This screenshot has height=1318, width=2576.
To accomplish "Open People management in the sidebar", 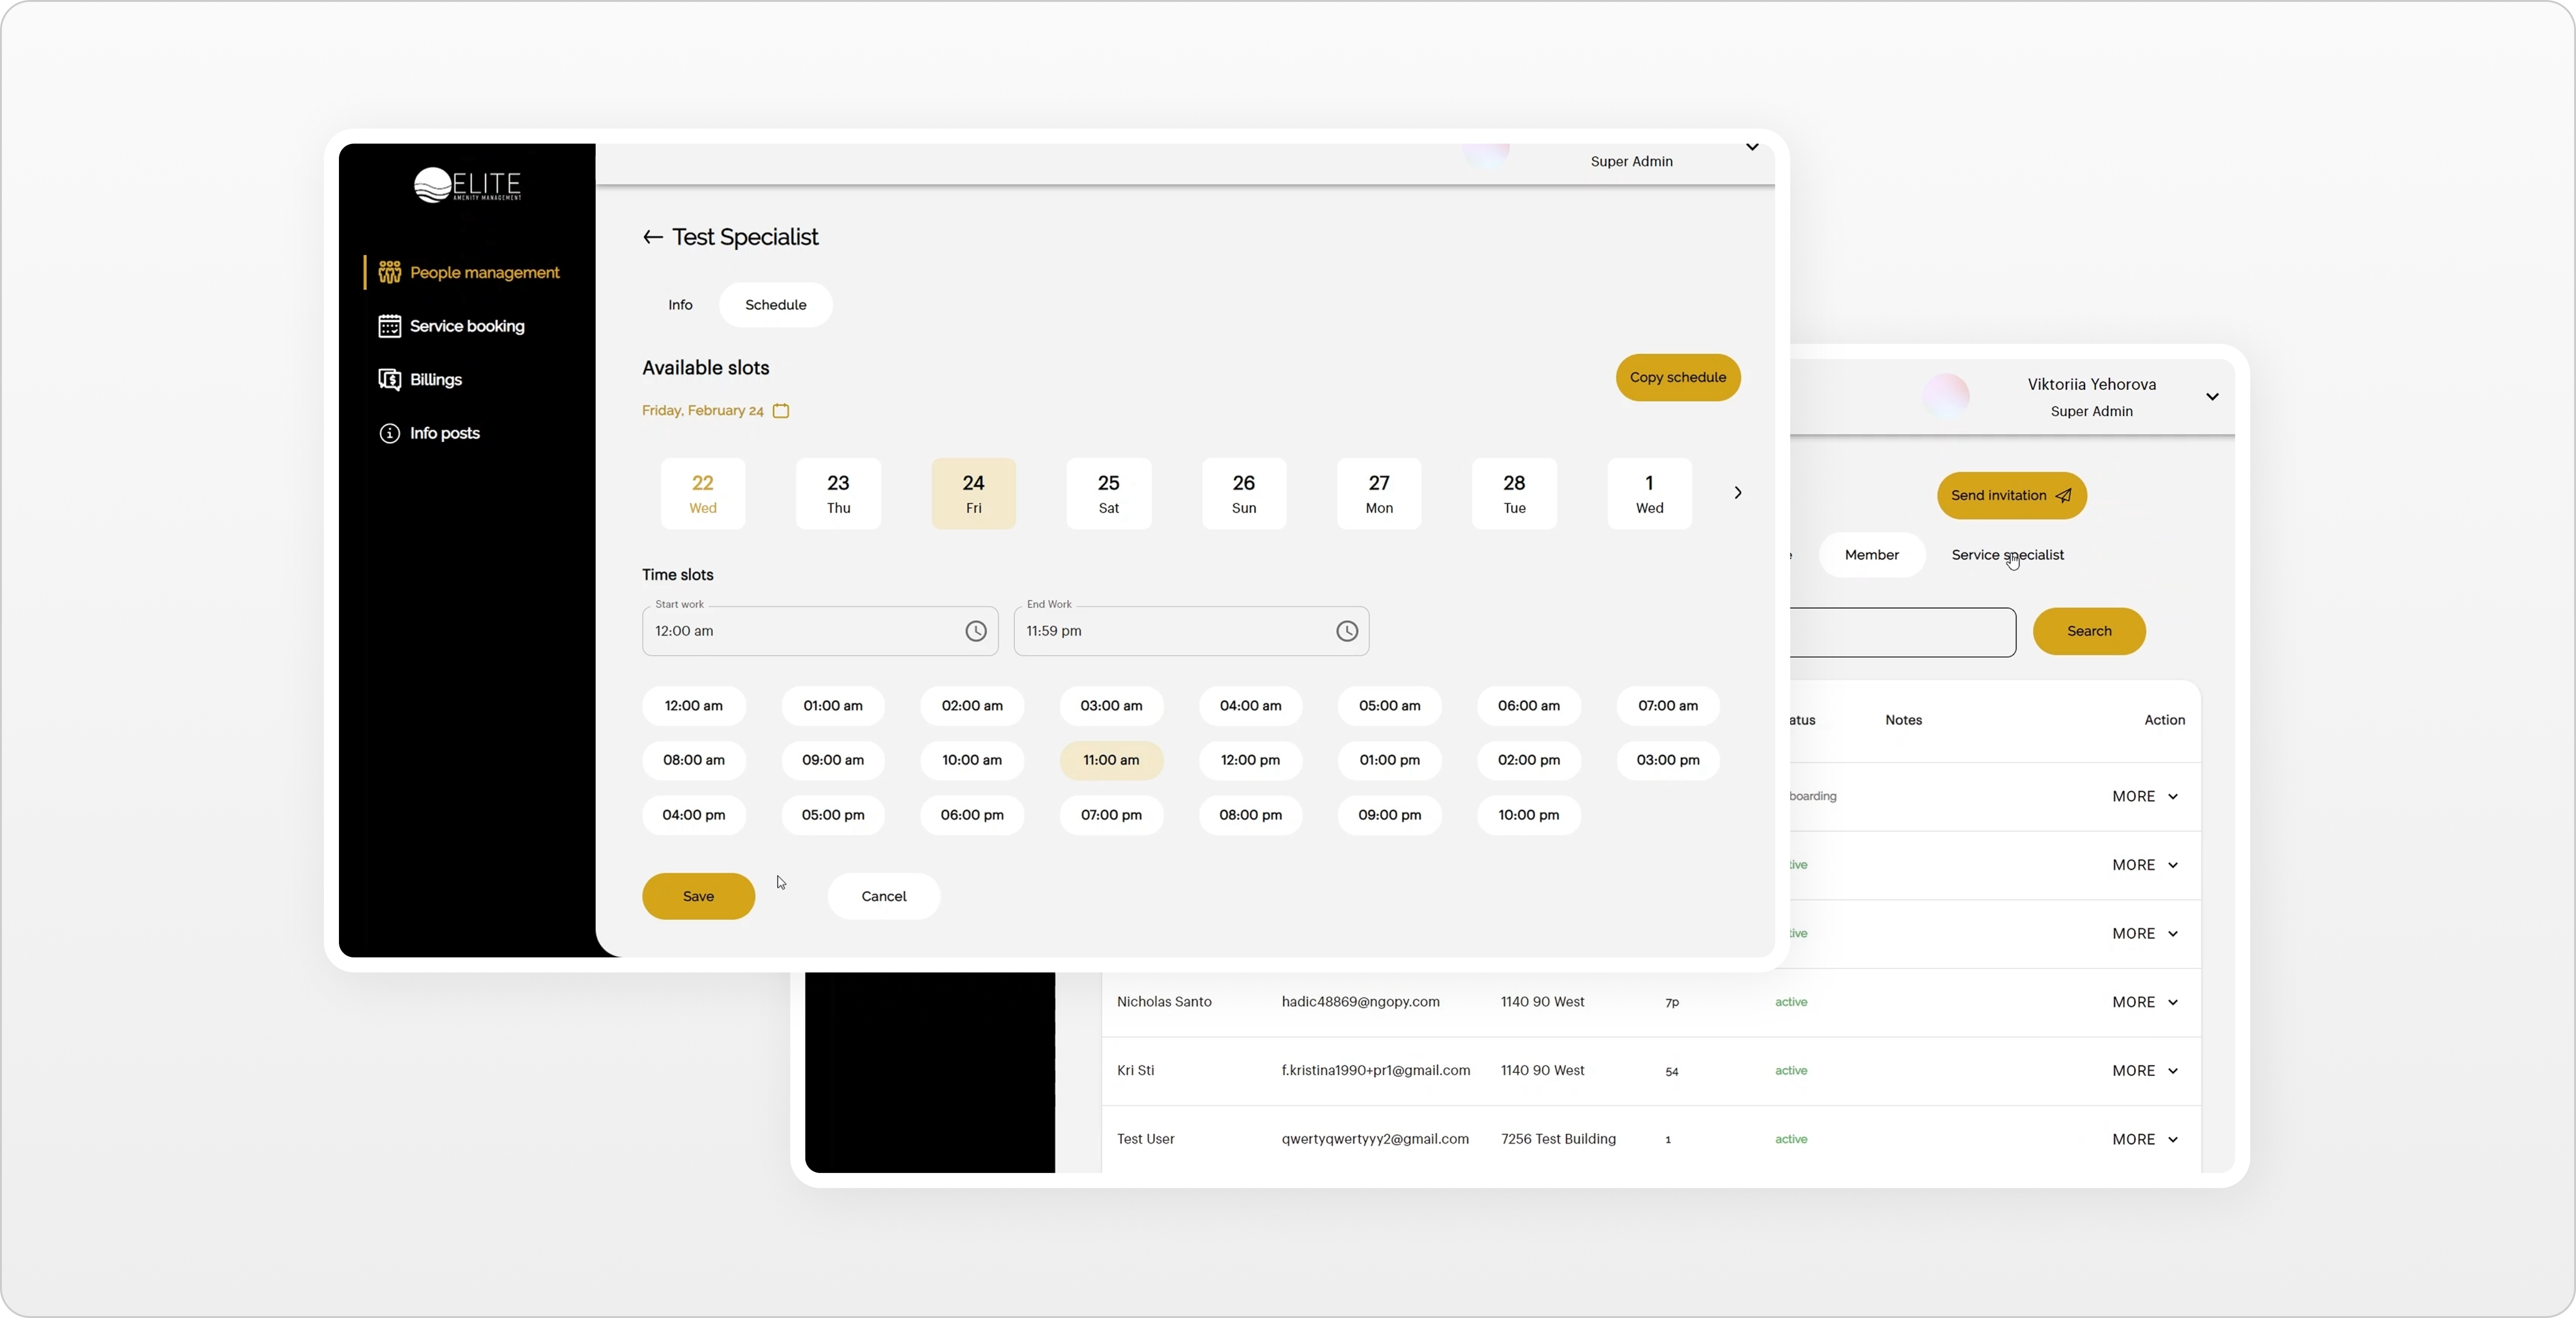I will pos(484,272).
